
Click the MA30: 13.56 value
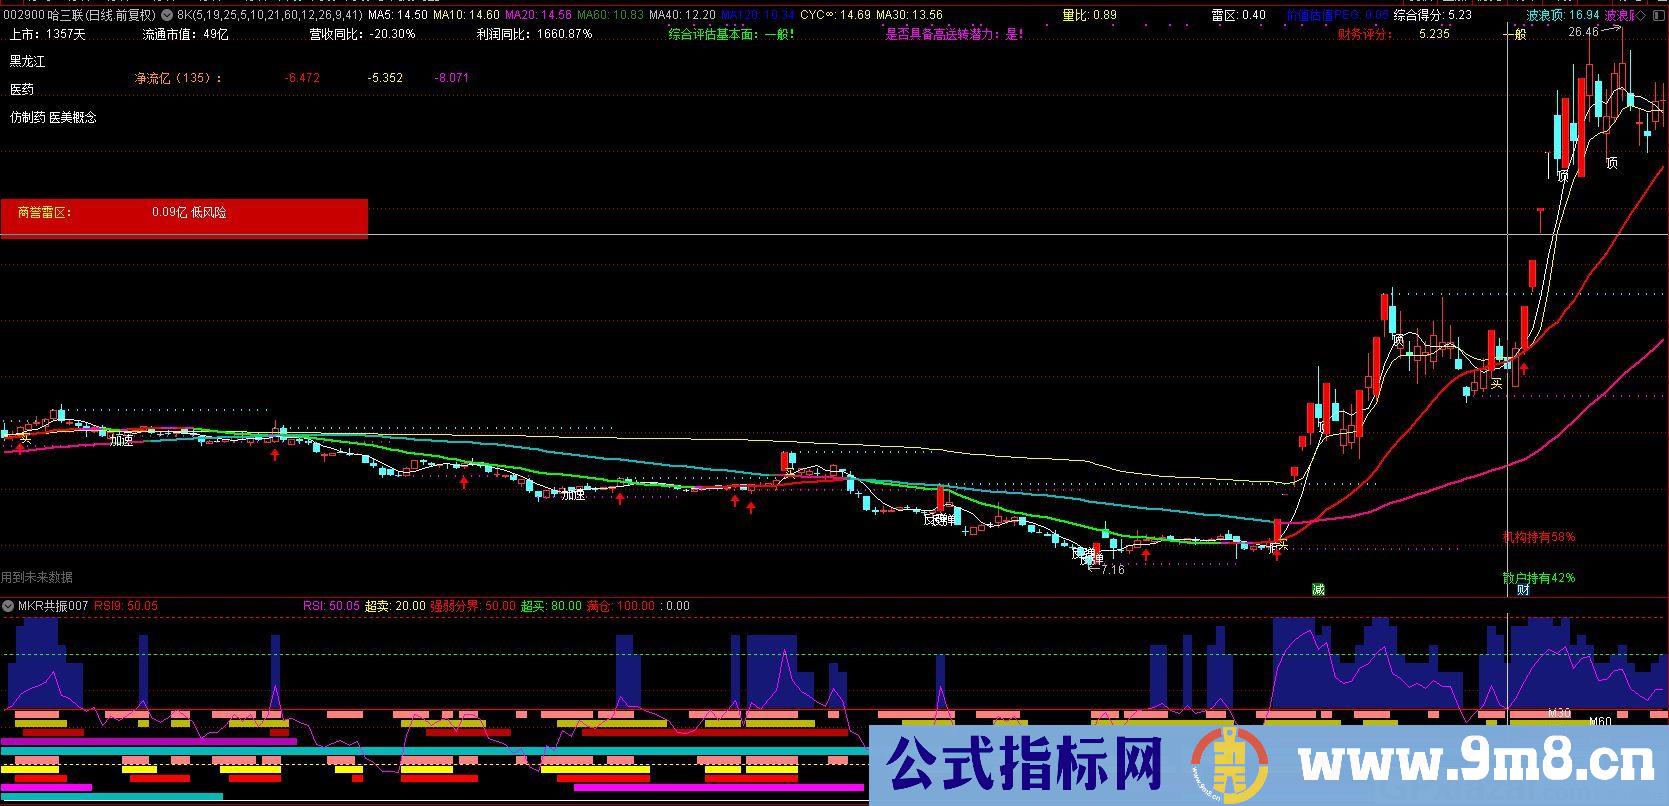point(909,16)
